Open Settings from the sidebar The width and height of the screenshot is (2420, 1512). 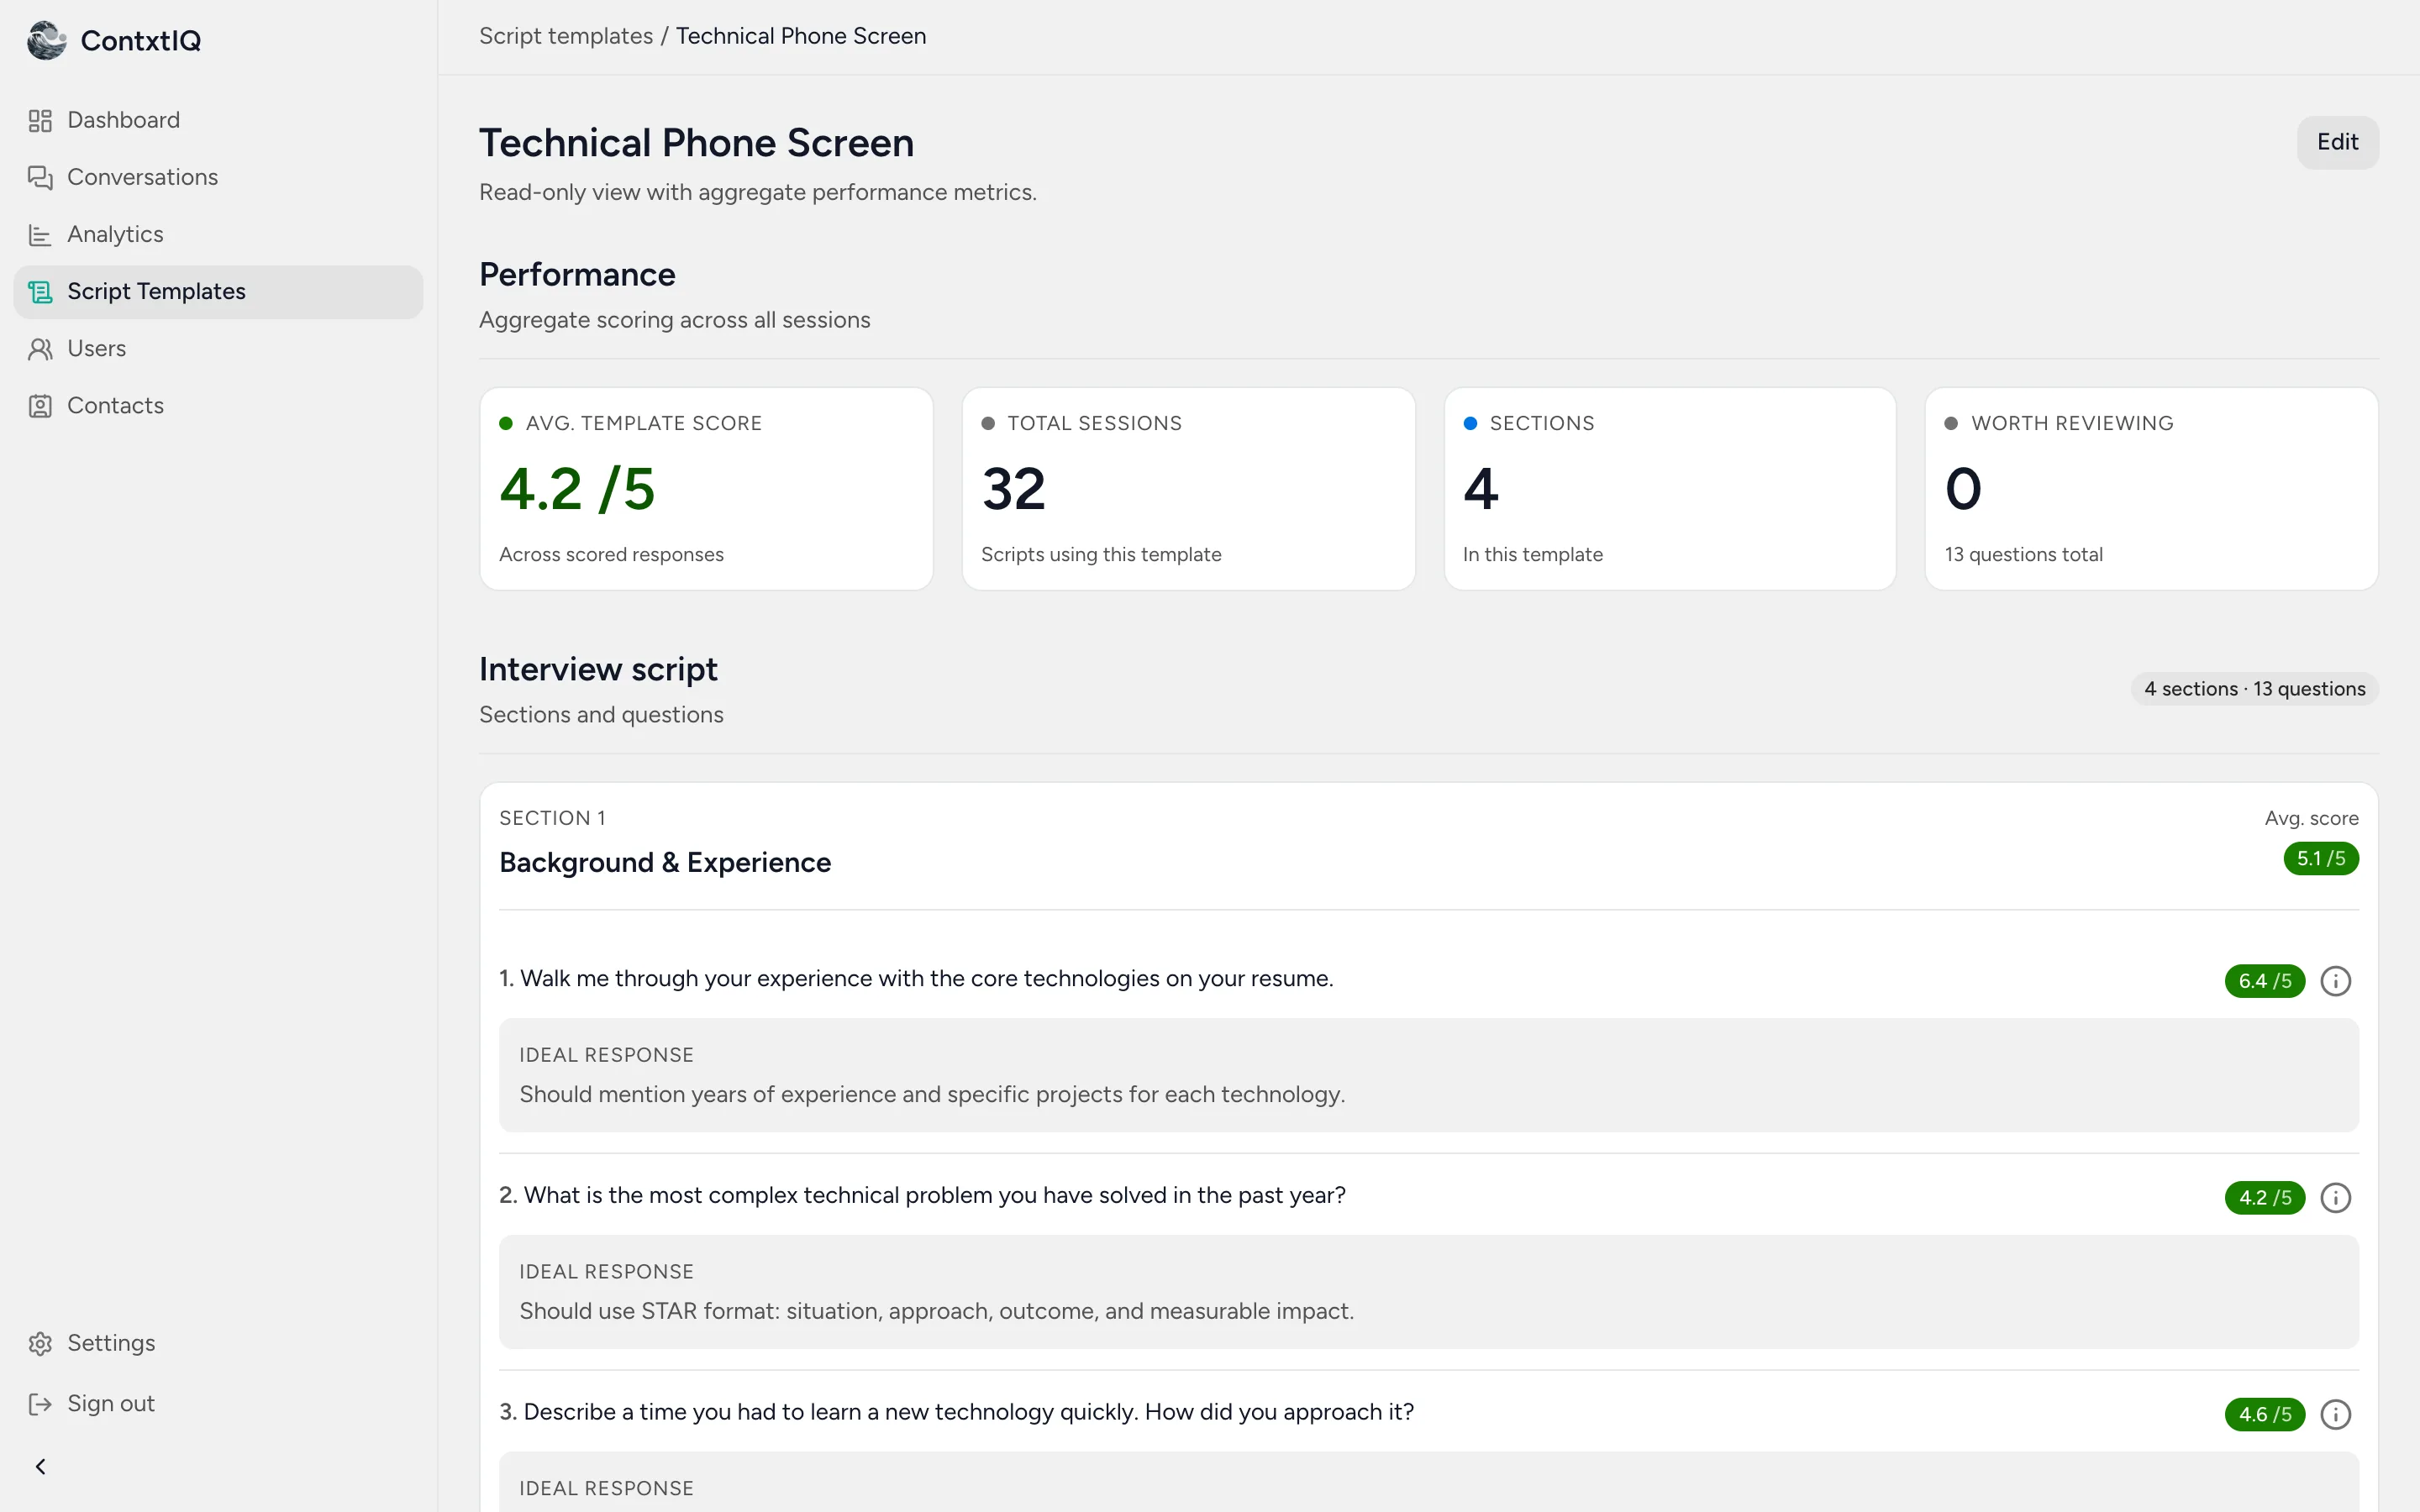(218, 1344)
